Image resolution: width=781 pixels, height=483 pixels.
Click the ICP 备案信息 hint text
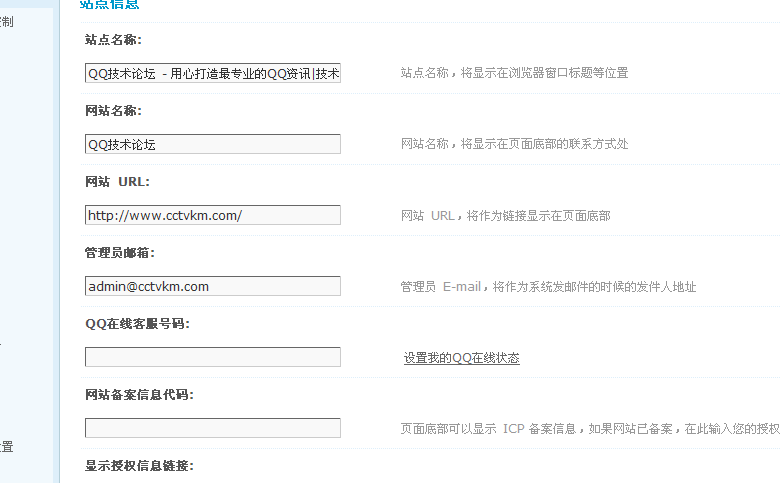click(x=589, y=429)
